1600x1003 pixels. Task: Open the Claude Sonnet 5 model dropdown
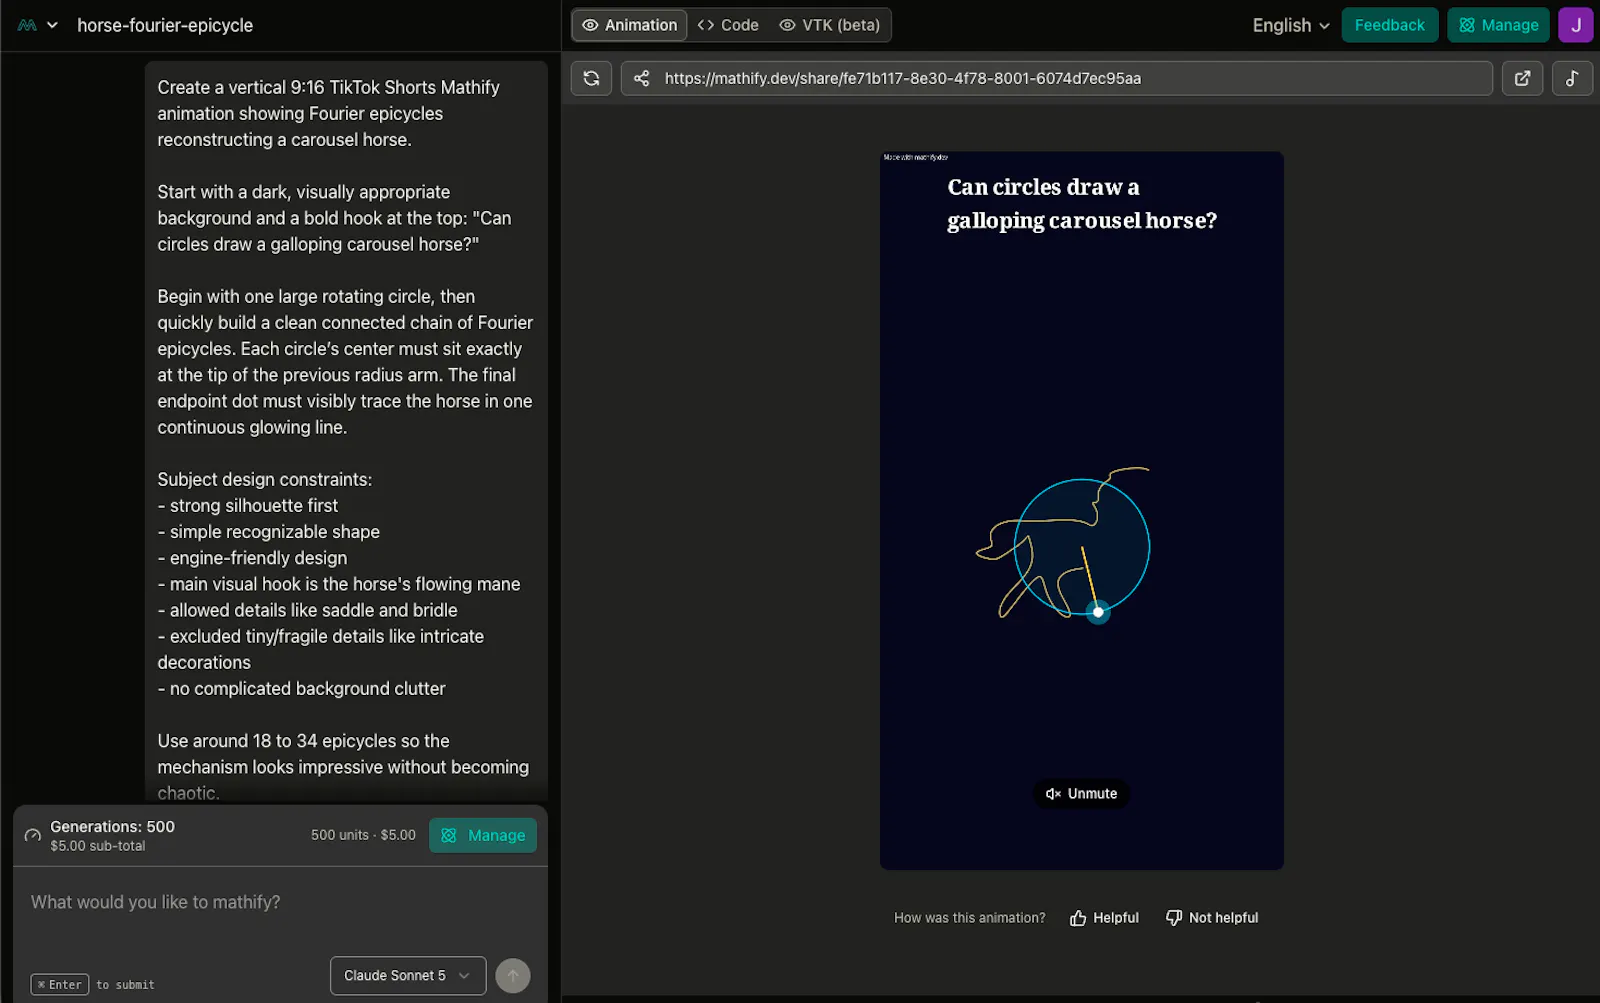408,976
